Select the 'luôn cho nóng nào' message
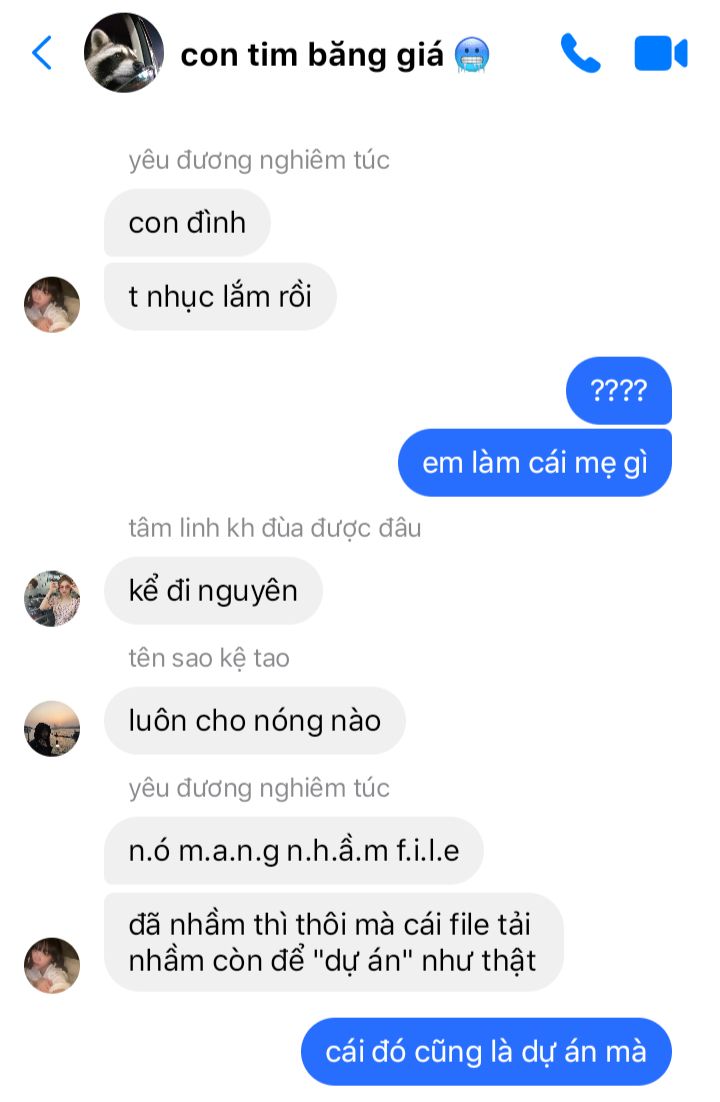This screenshot has width=720, height=1102. click(255, 720)
